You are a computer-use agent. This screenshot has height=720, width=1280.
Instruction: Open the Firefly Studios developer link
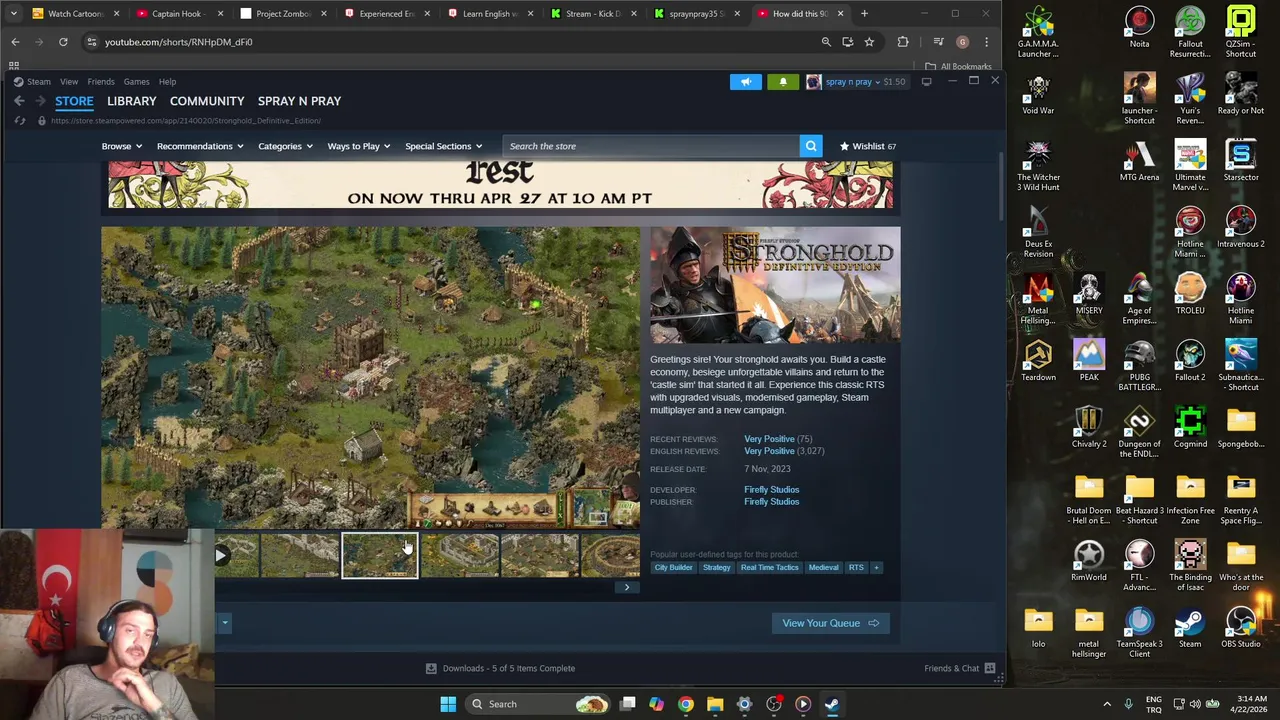click(x=771, y=490)
